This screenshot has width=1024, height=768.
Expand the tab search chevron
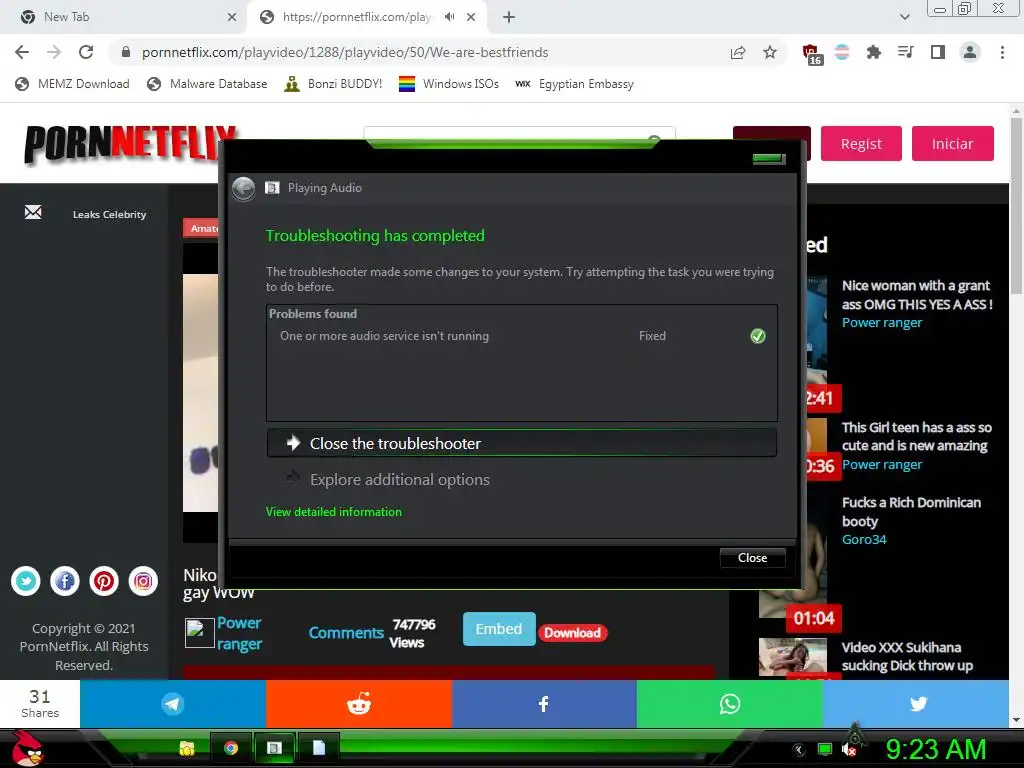pyautogui.click(x=904, y=17)
